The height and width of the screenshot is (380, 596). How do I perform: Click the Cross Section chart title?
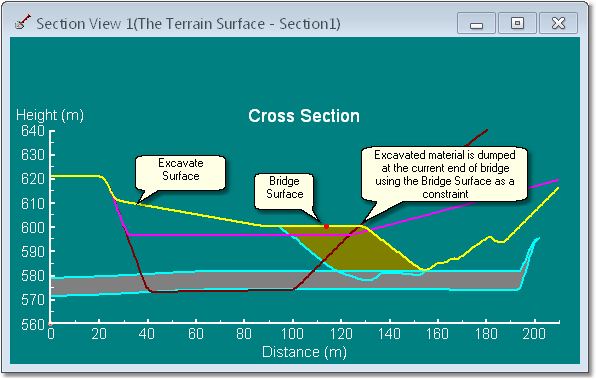point(304,116)
